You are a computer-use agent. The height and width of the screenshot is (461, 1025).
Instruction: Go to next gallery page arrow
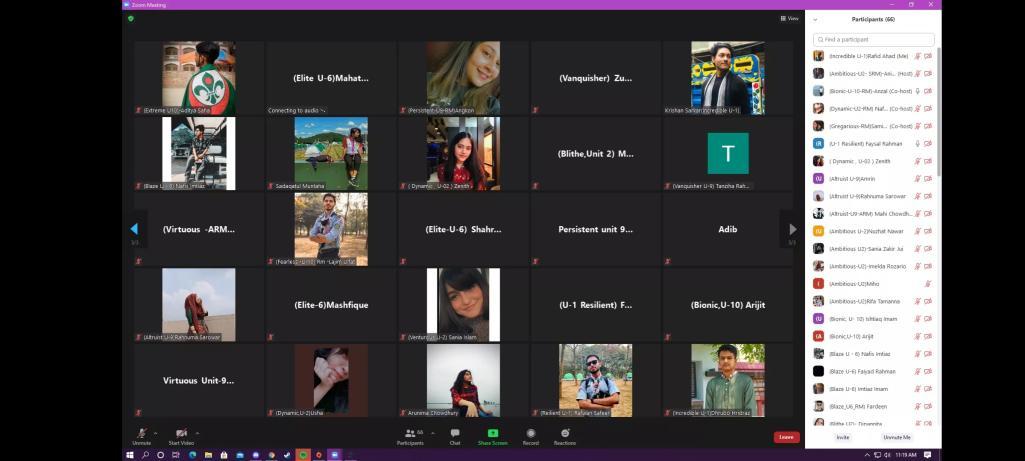tap(793, 229)
